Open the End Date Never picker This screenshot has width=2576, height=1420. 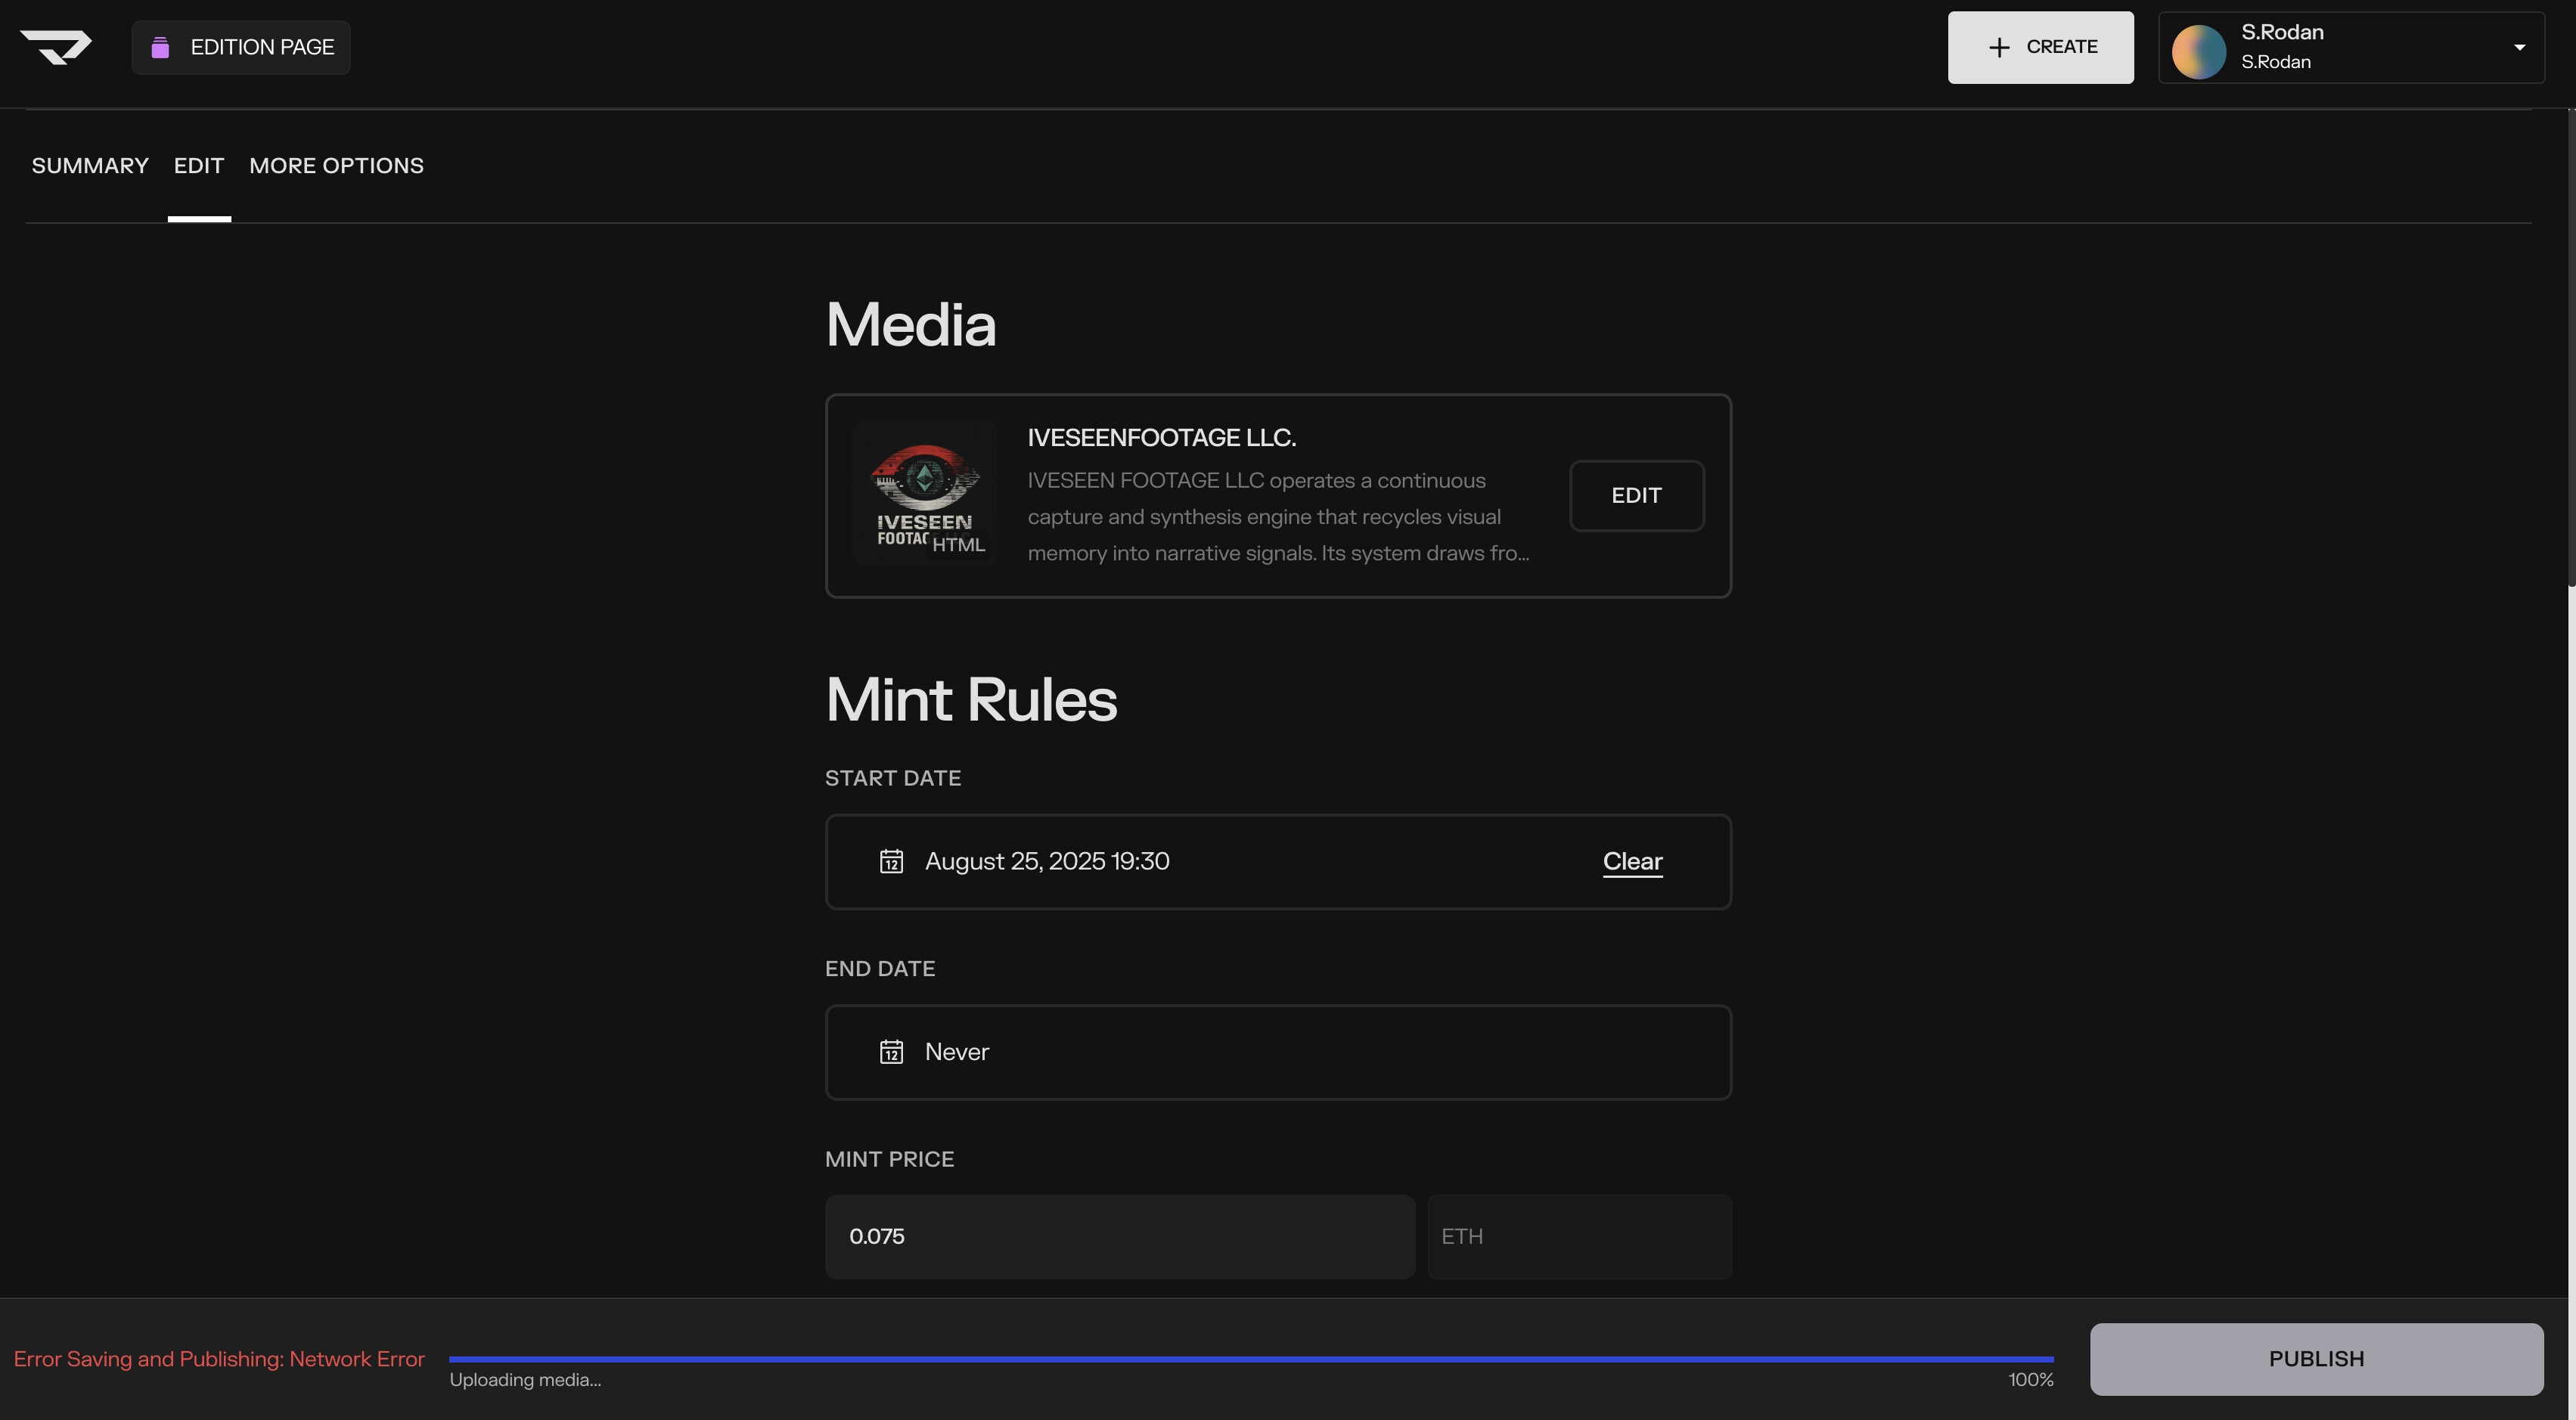tap(1277, 1052)
